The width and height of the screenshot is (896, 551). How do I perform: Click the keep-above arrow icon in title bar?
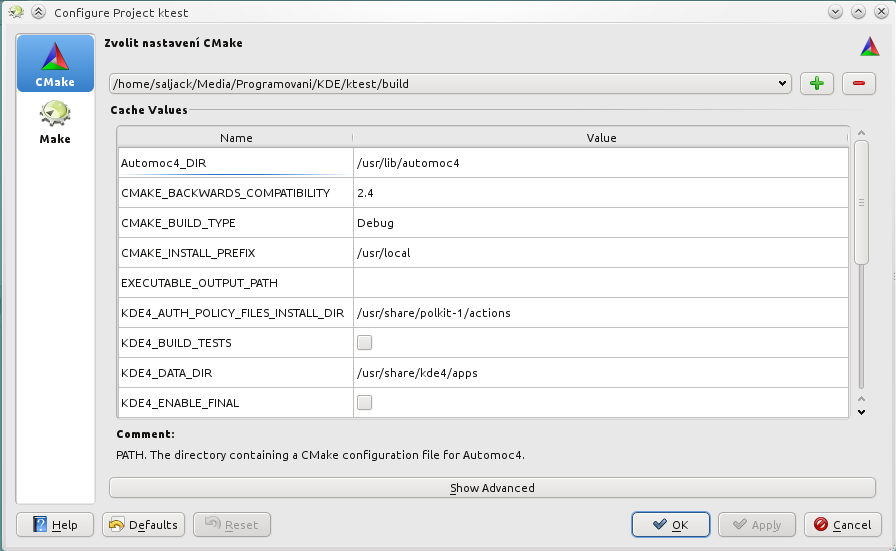tap(38, 12)
